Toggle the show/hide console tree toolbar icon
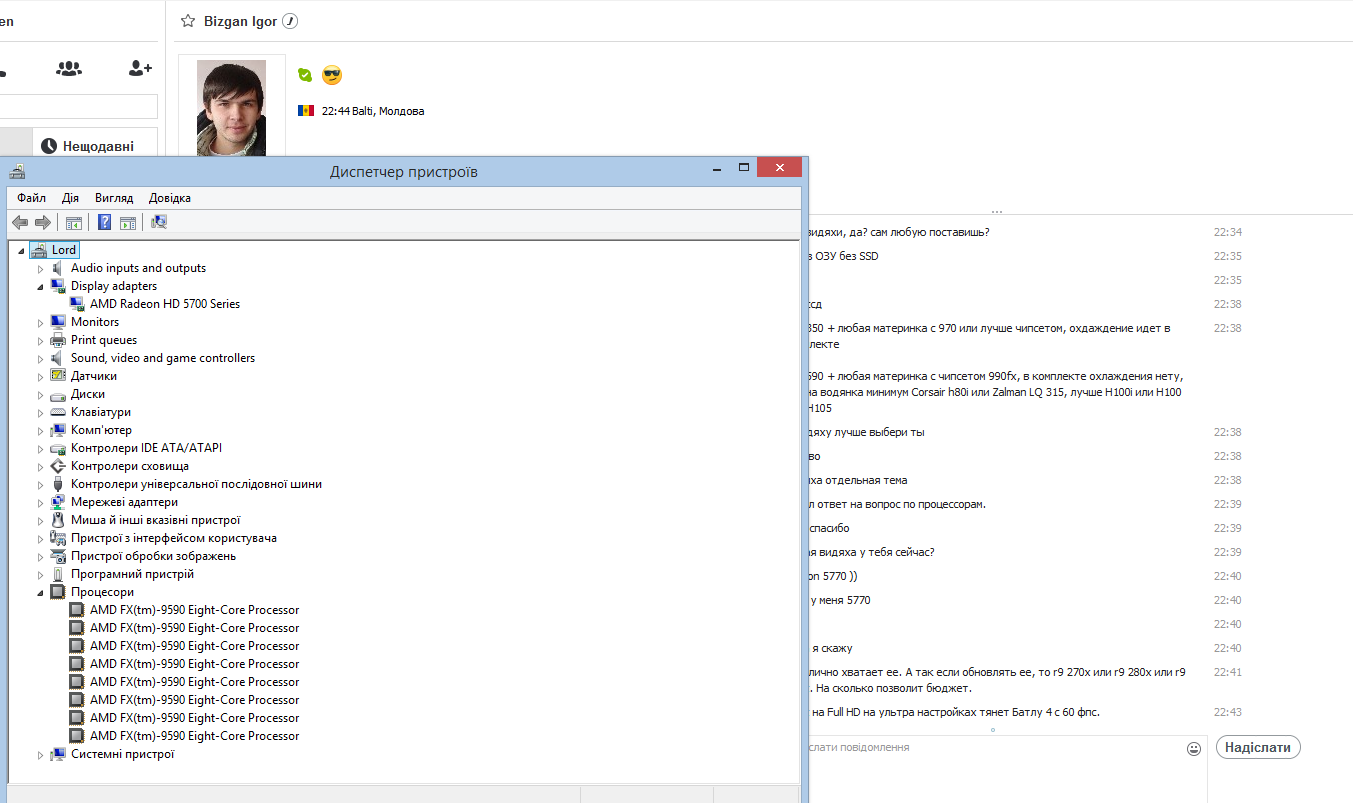Viewport: 1353px width, 803px height. pyautogui.click(x=74, y=222)
